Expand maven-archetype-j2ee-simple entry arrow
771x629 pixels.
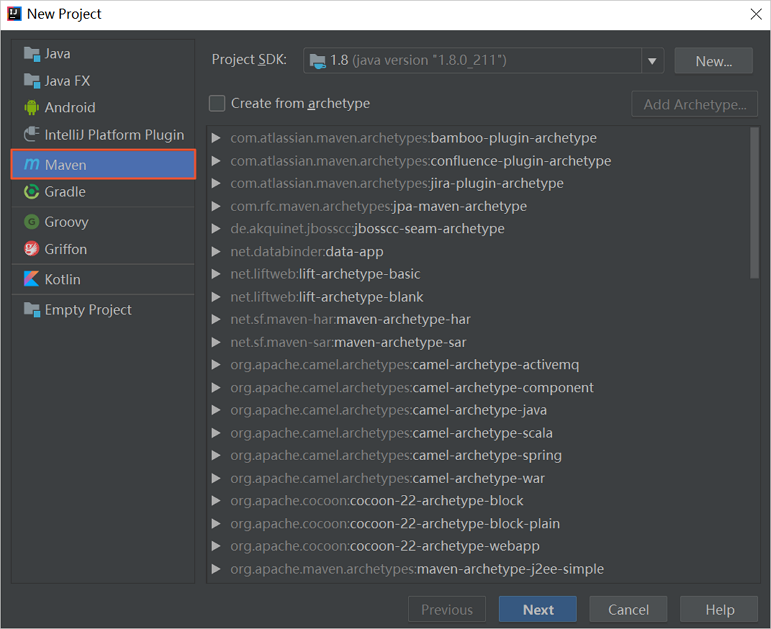pos(216,569)
